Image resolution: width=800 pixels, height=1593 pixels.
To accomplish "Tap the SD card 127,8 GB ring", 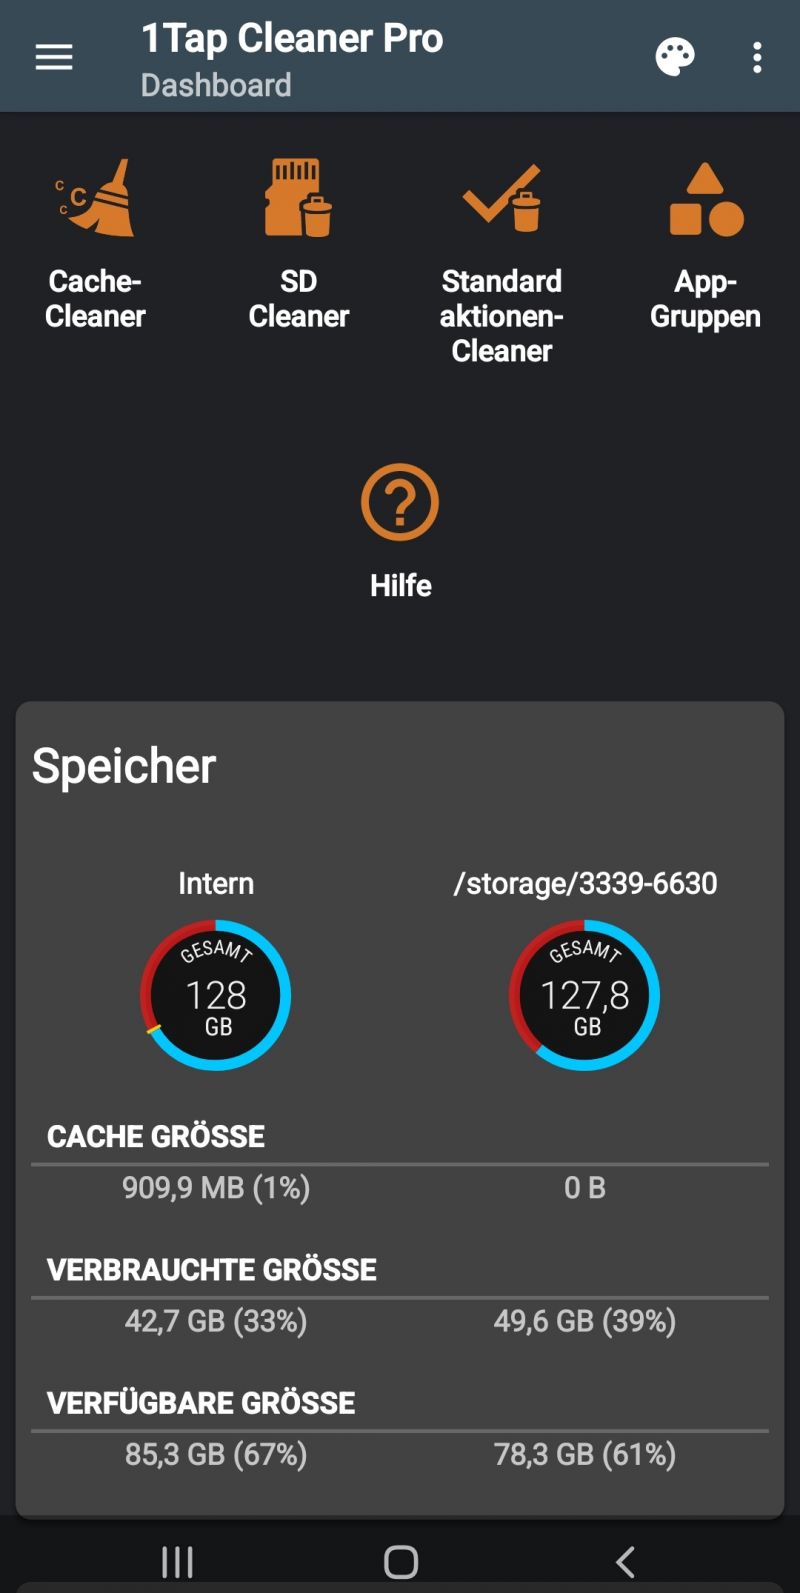I will click(585, 995).
